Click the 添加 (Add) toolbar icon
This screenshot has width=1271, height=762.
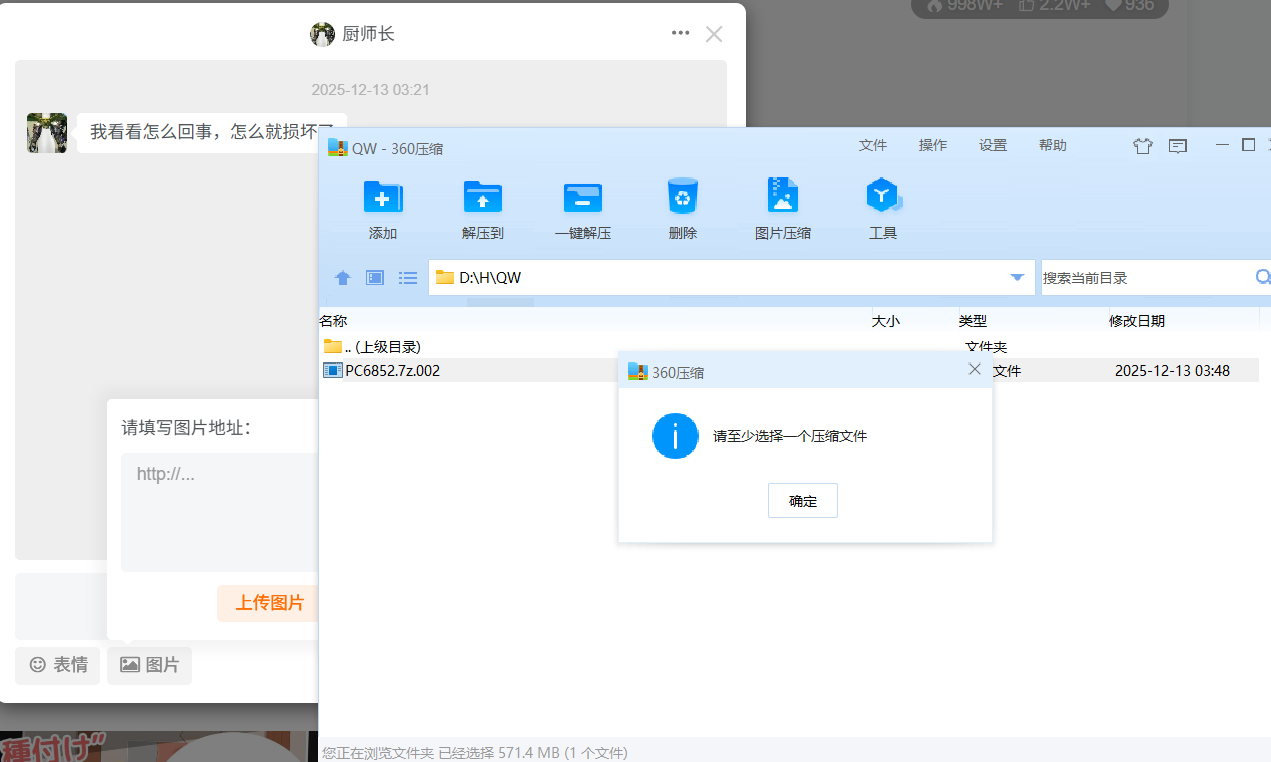coord(382,198)
